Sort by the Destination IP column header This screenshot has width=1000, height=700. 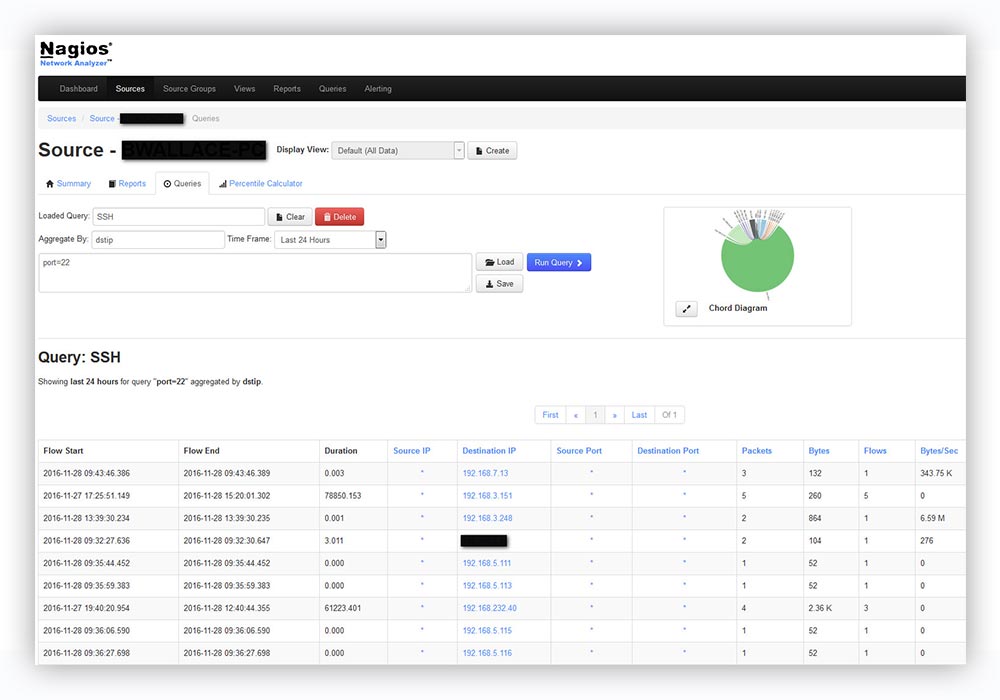click(x=489, y=451)
